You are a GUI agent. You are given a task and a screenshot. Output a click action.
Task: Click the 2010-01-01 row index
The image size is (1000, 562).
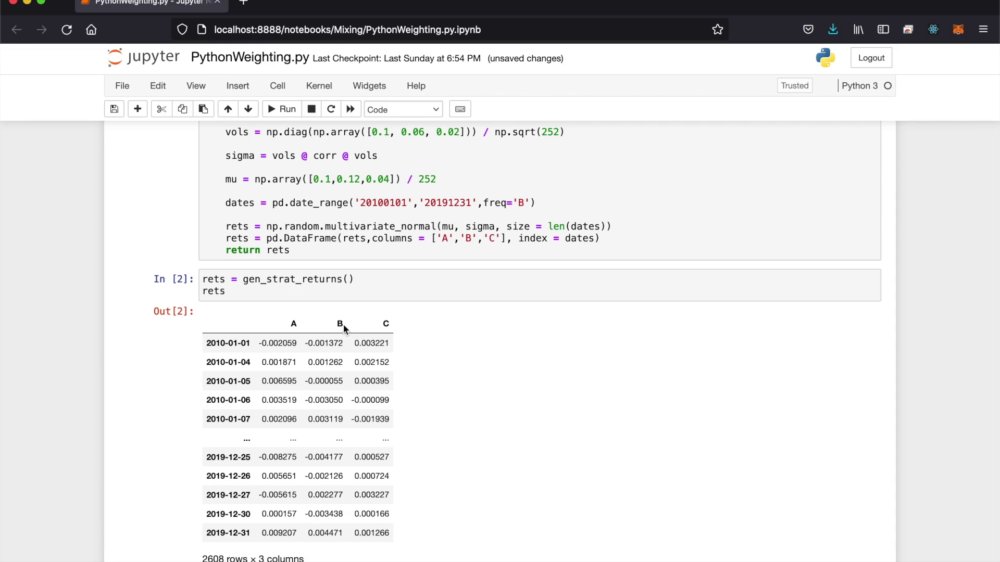coord(228,343)
